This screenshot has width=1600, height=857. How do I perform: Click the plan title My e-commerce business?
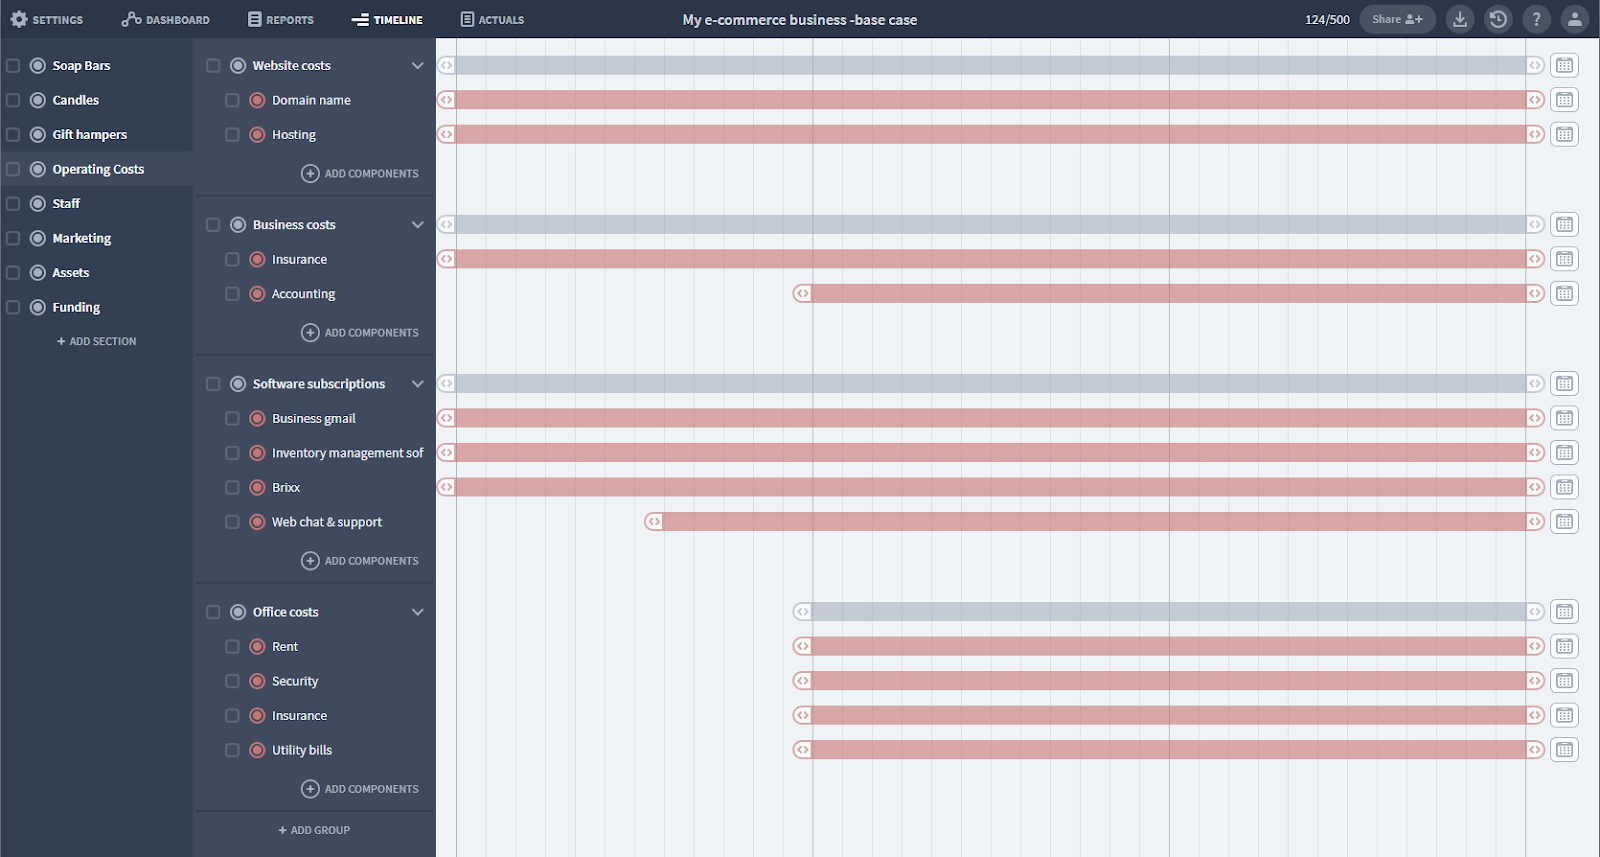800,19
